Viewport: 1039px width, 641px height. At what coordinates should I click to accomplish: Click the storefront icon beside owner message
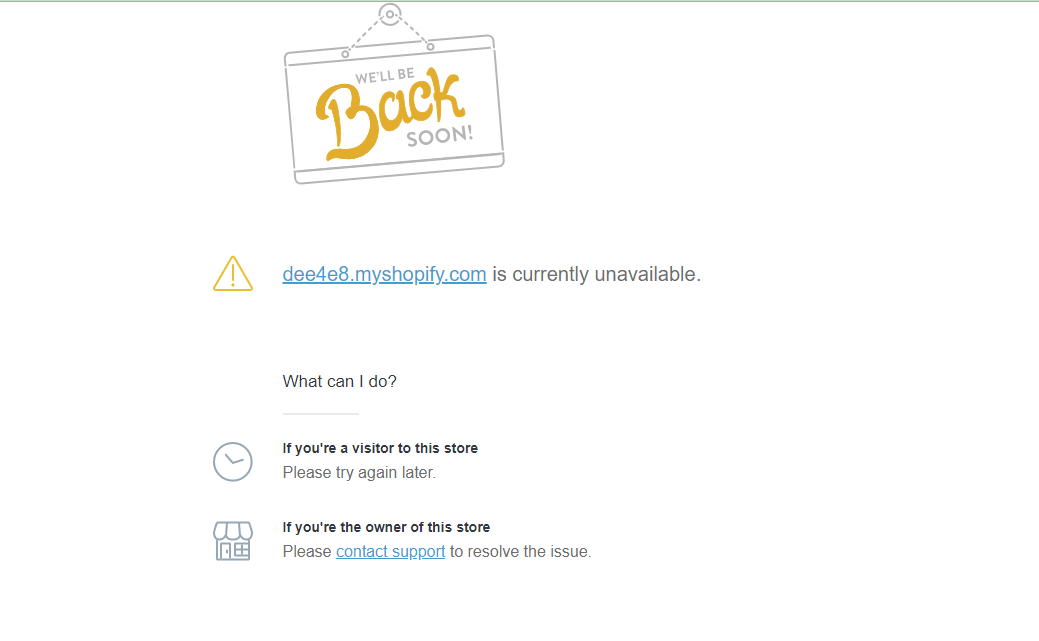[233, 541]
